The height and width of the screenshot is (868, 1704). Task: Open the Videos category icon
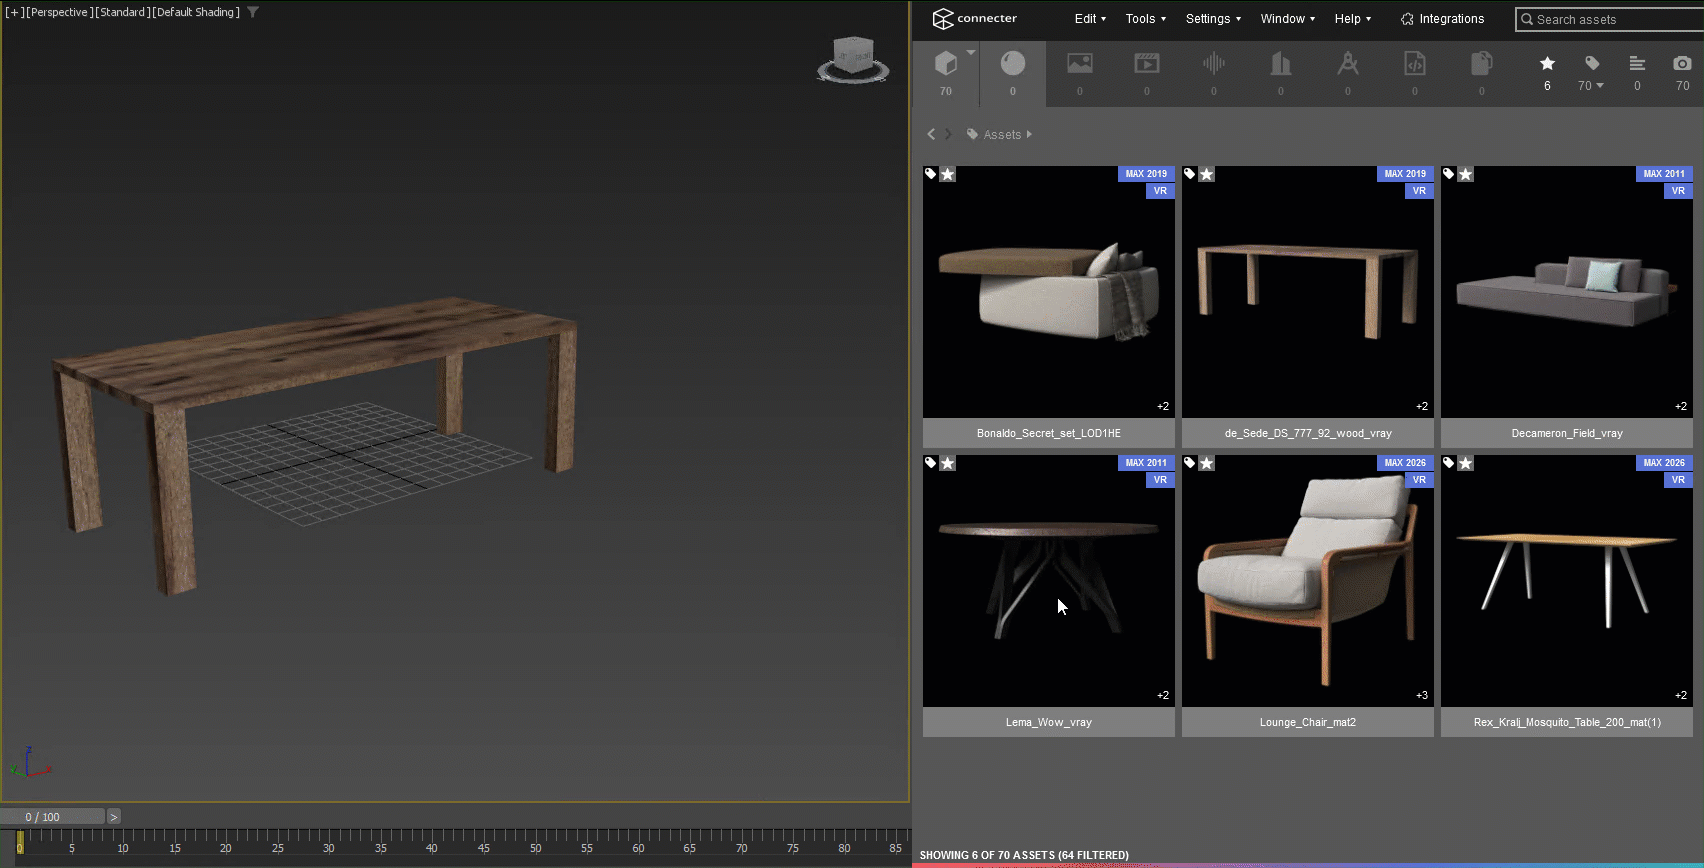tap(1147, 64)
